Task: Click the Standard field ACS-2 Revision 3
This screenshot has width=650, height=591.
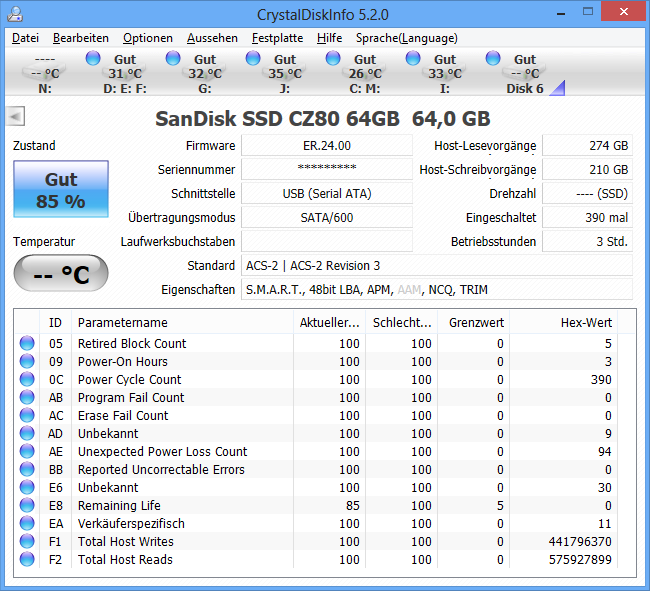Action: [437, 266]
